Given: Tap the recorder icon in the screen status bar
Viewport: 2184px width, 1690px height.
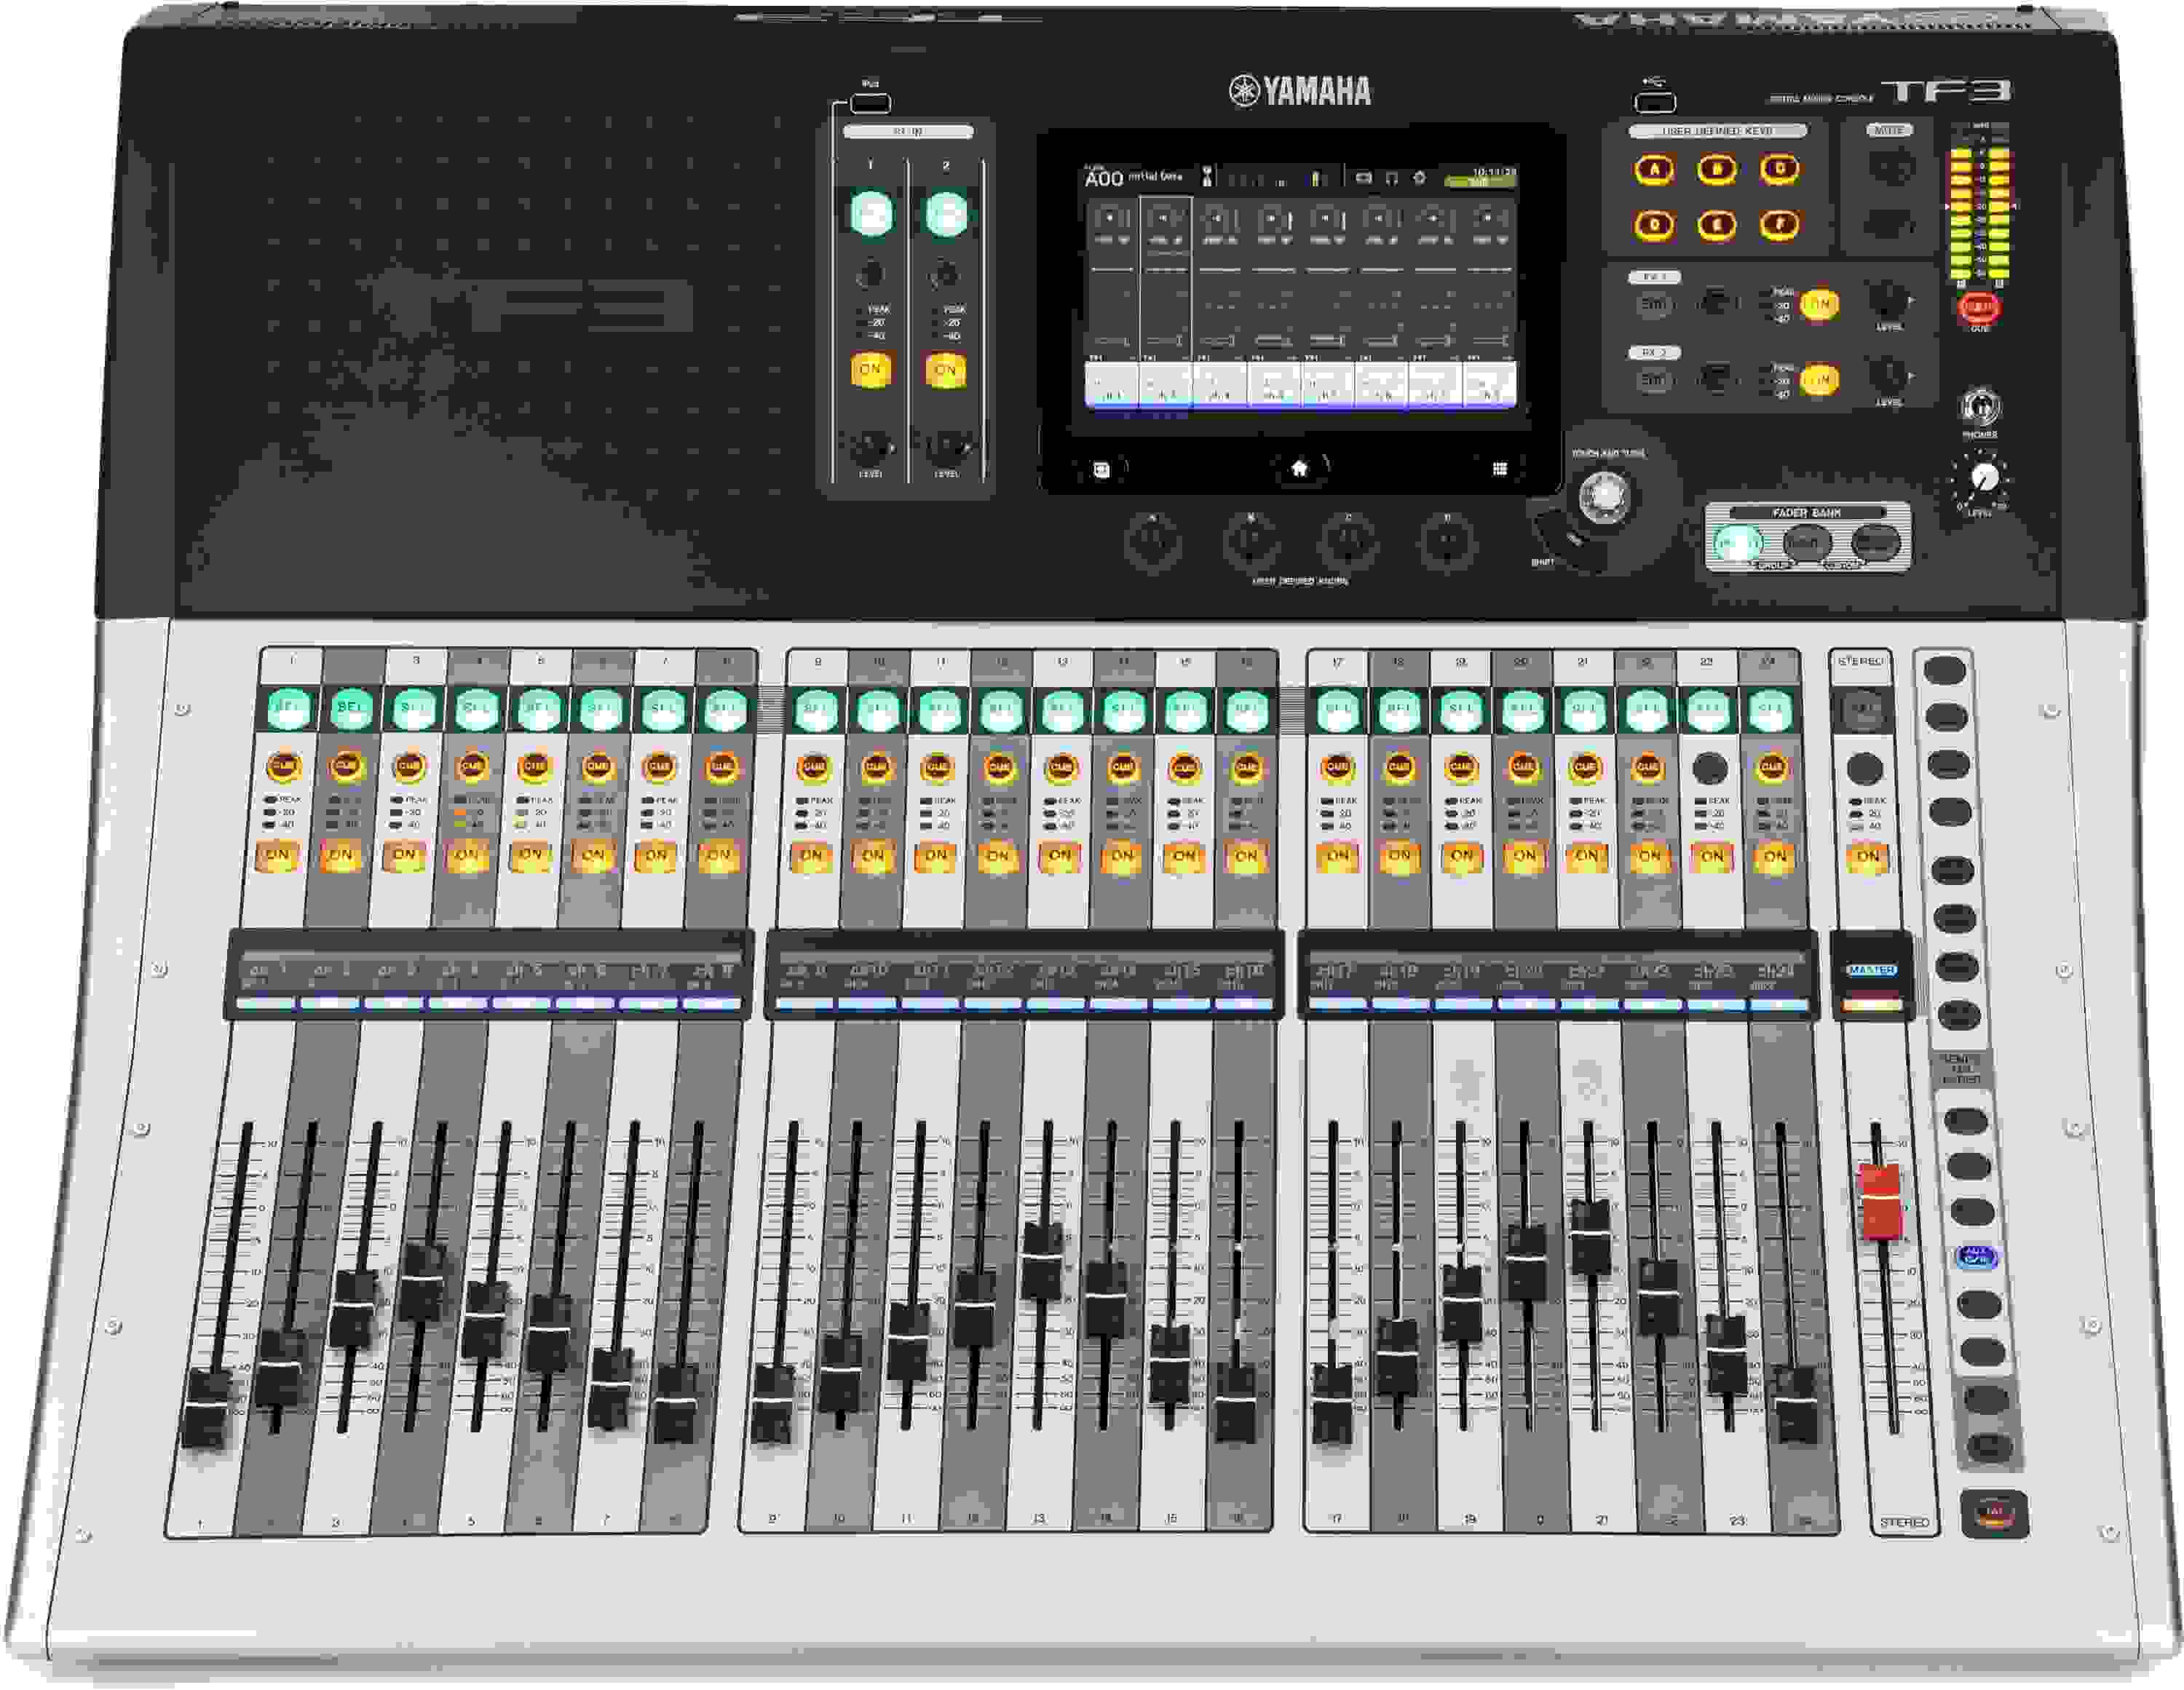Looking at the screenshot, I should pos(1363,178).
